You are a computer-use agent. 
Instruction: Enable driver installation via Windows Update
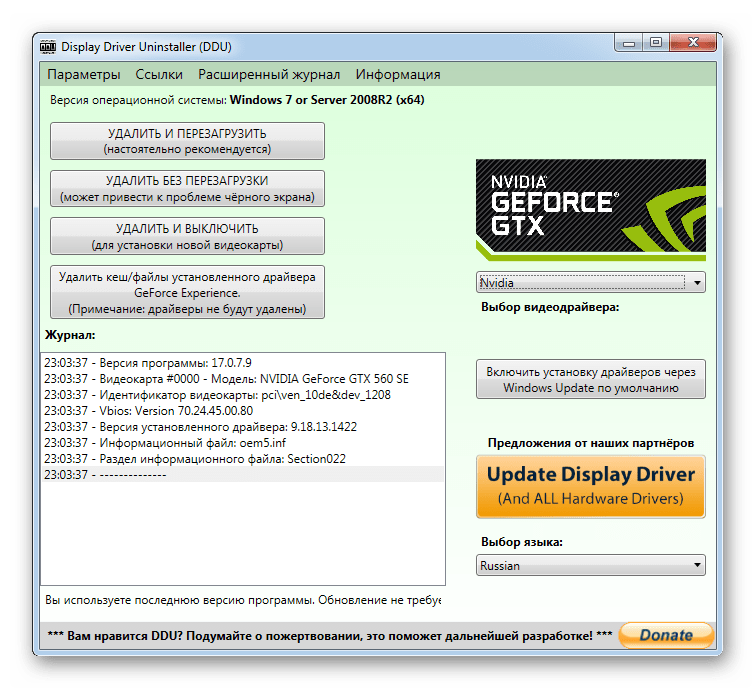click(x=590, y=379)
